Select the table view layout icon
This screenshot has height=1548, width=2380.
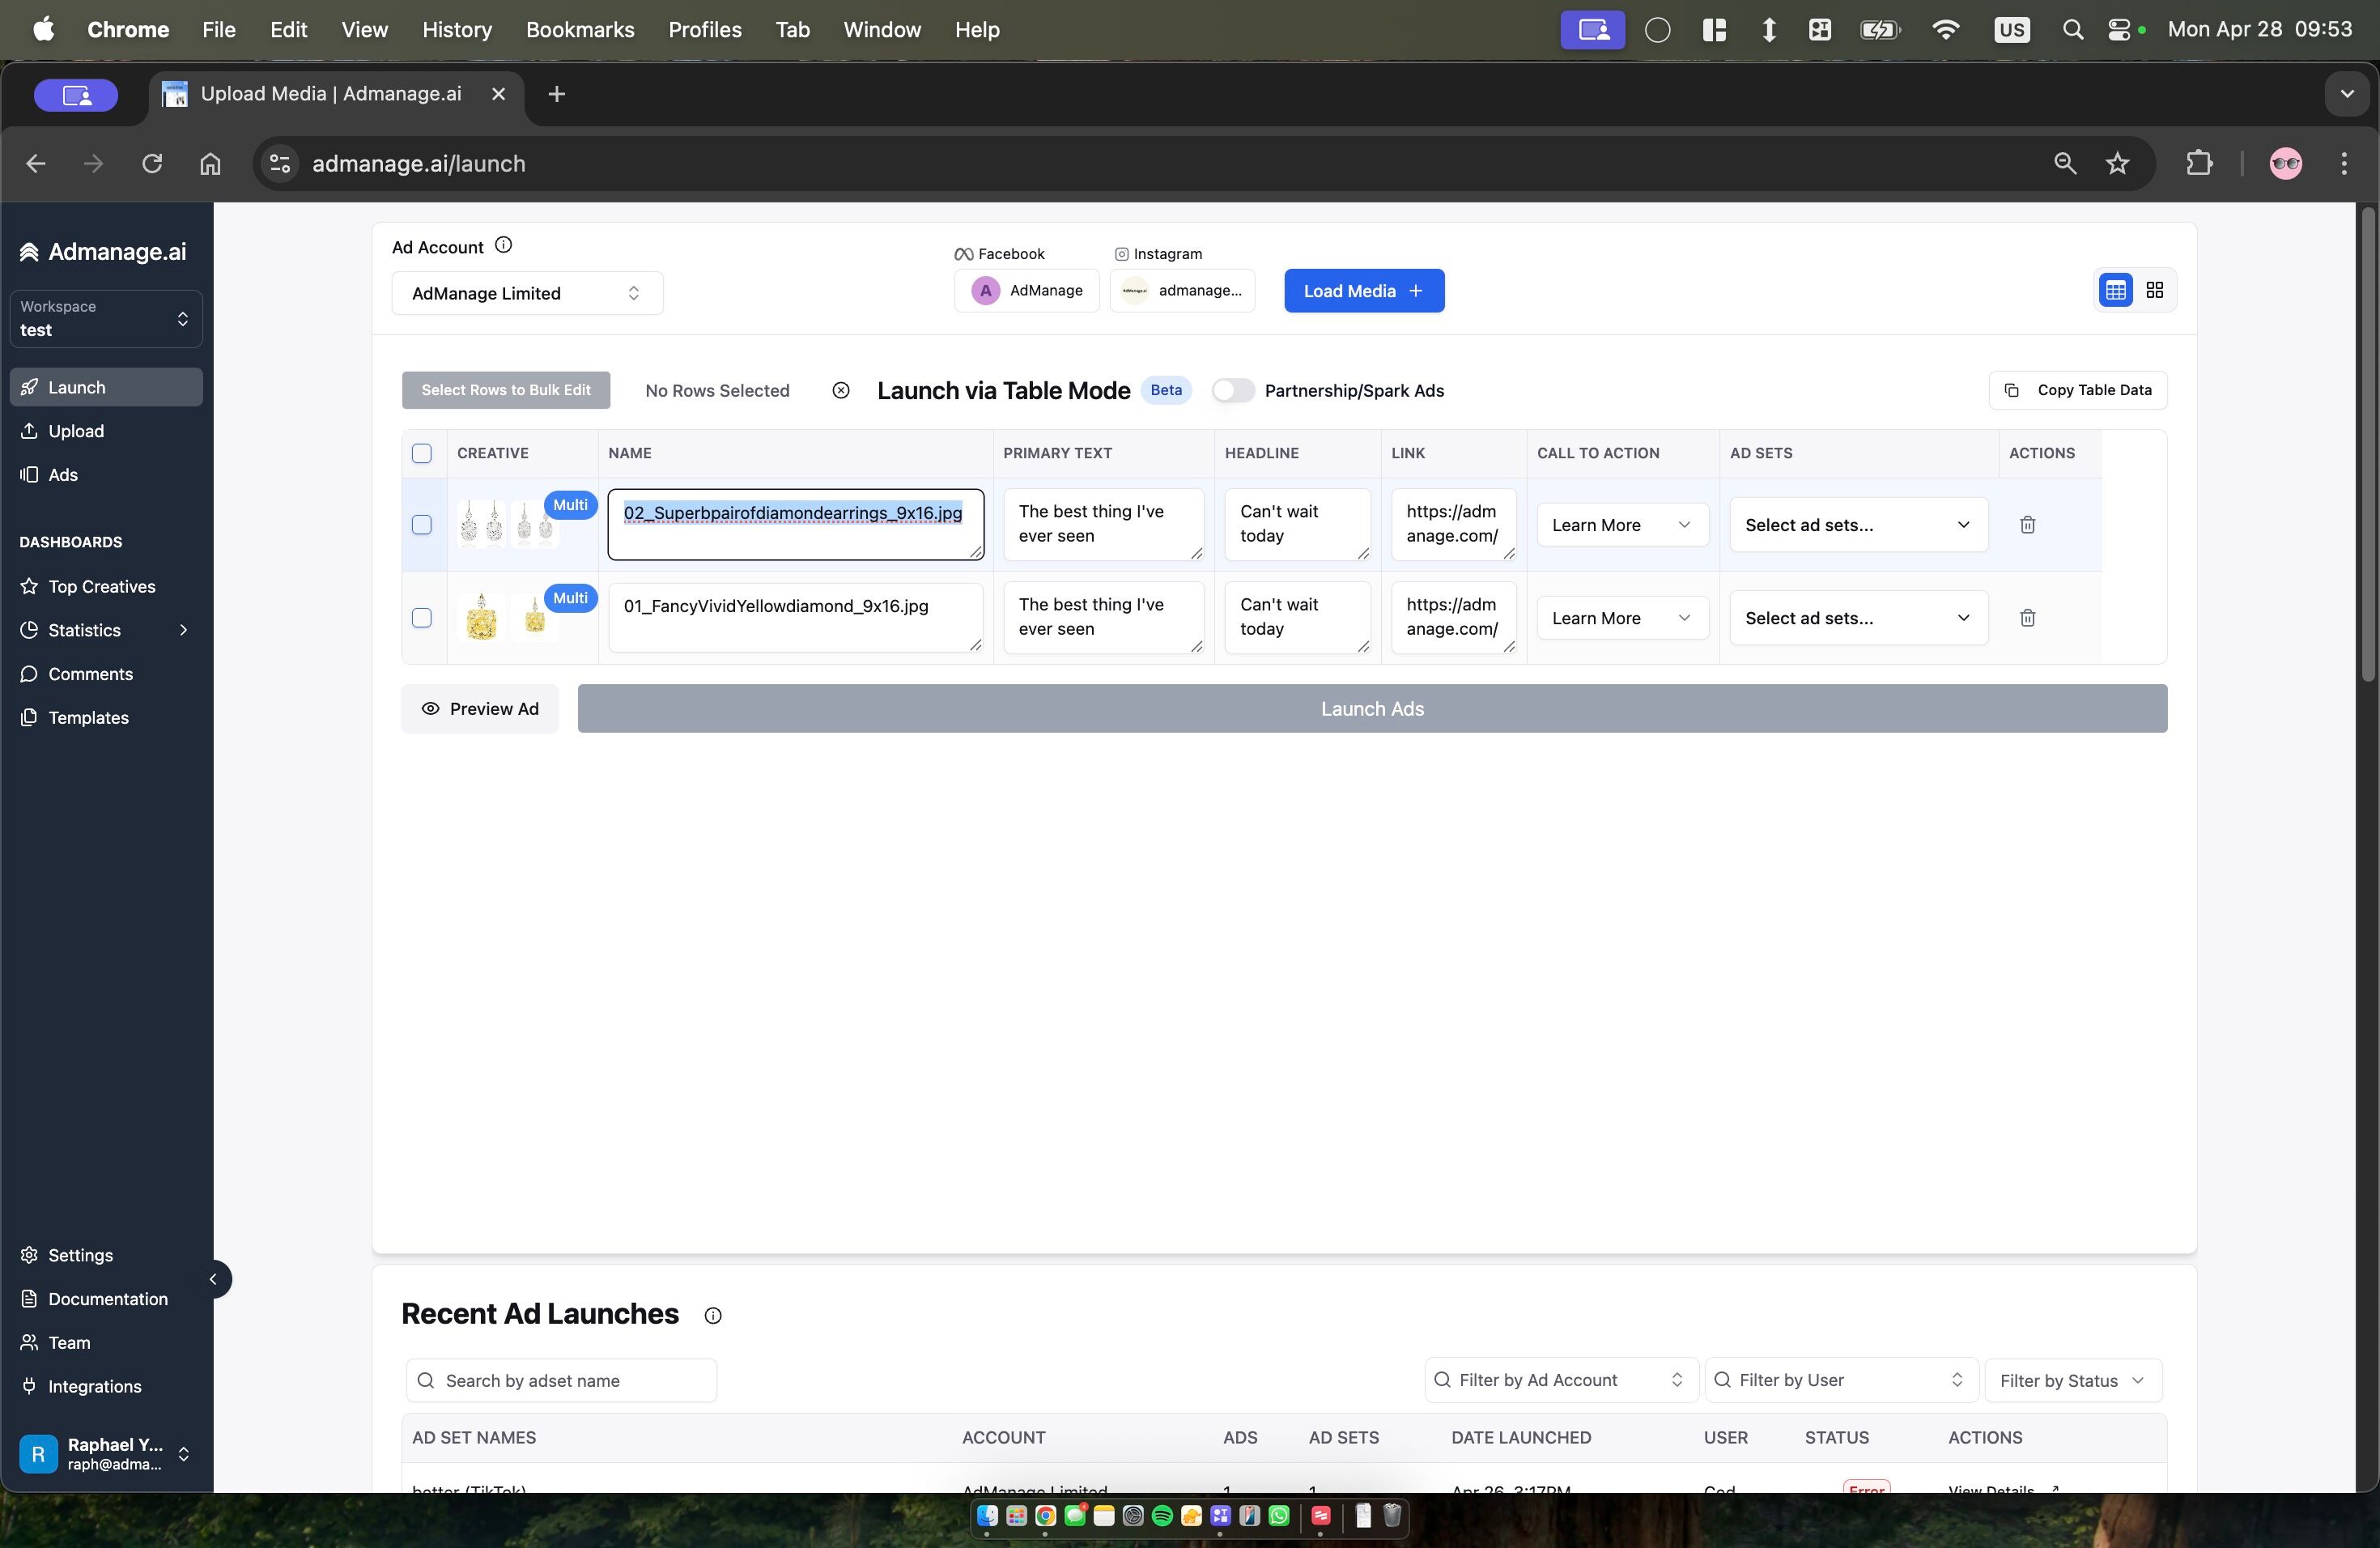click(x=2115, y=290)
